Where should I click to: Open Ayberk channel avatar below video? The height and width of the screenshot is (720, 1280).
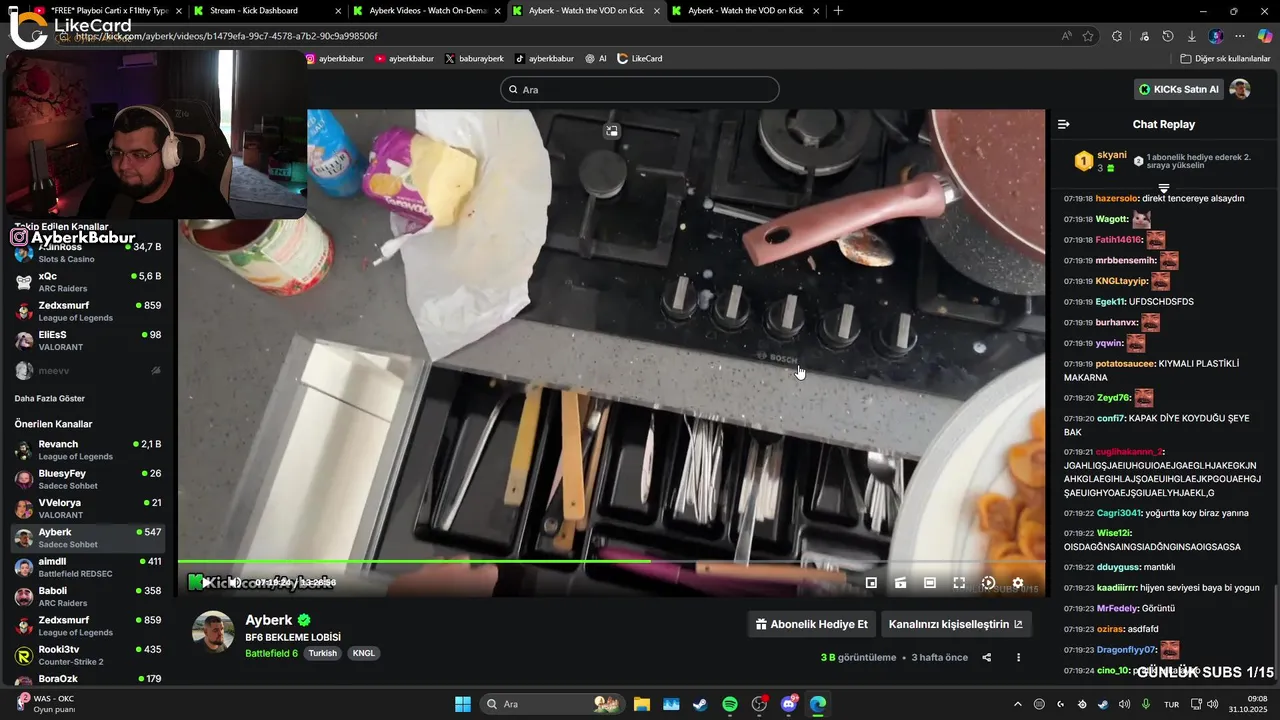[213, 632]
